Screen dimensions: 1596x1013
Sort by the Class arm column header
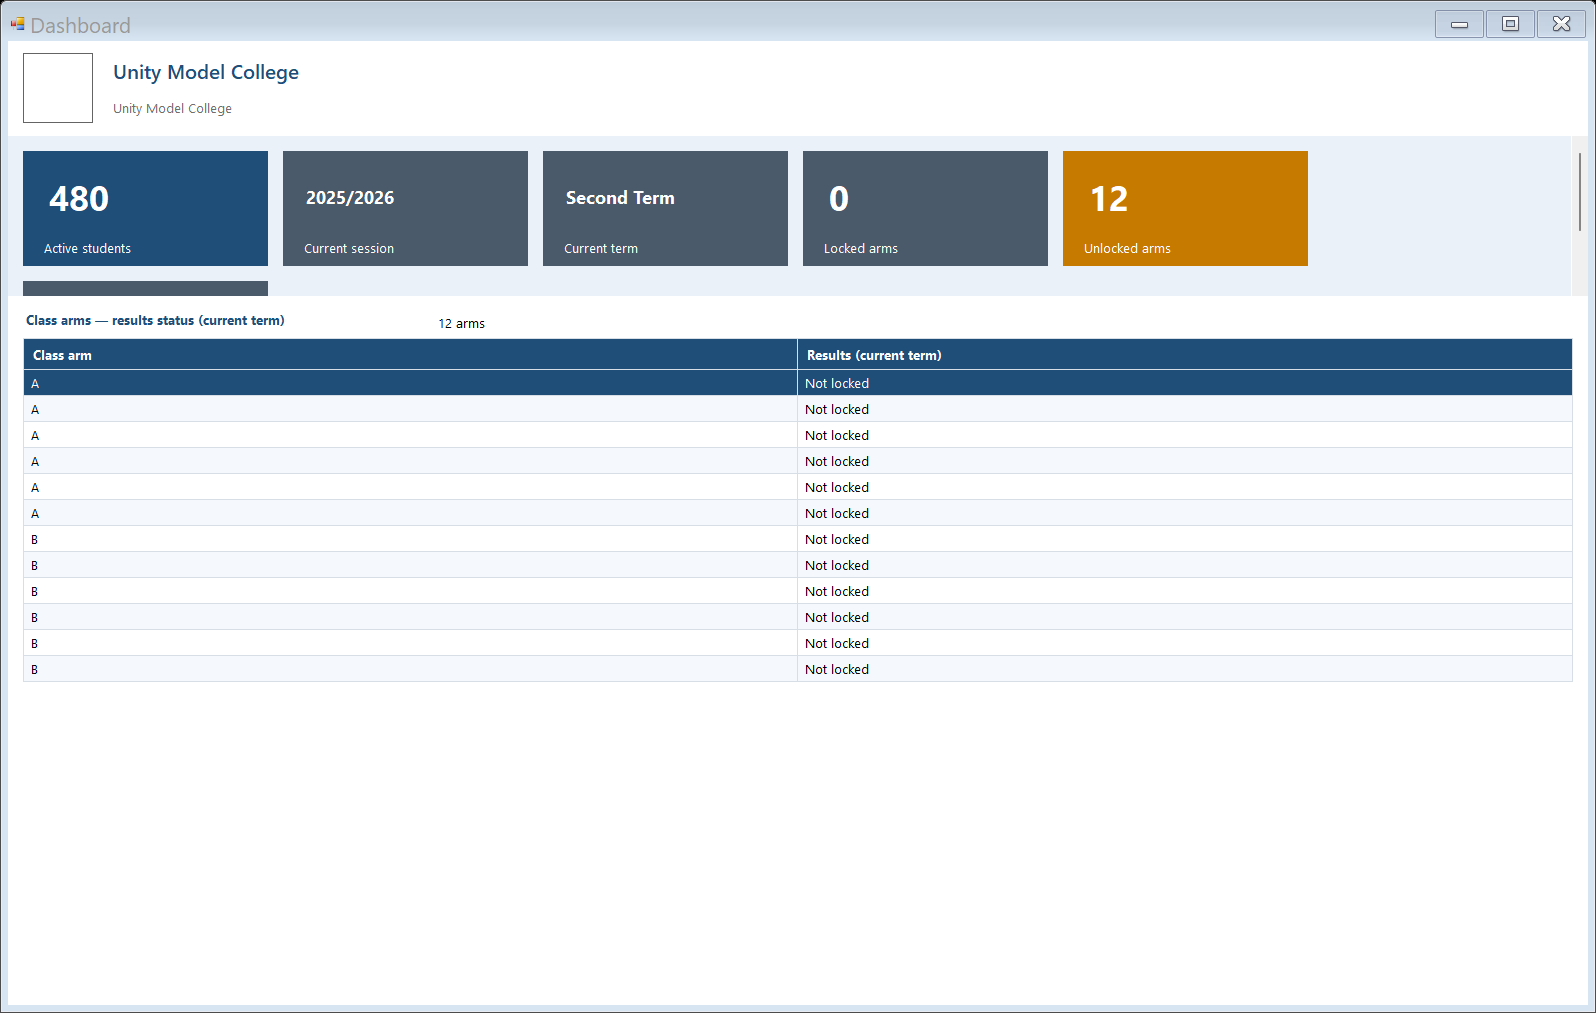click(x=410, y=355)
